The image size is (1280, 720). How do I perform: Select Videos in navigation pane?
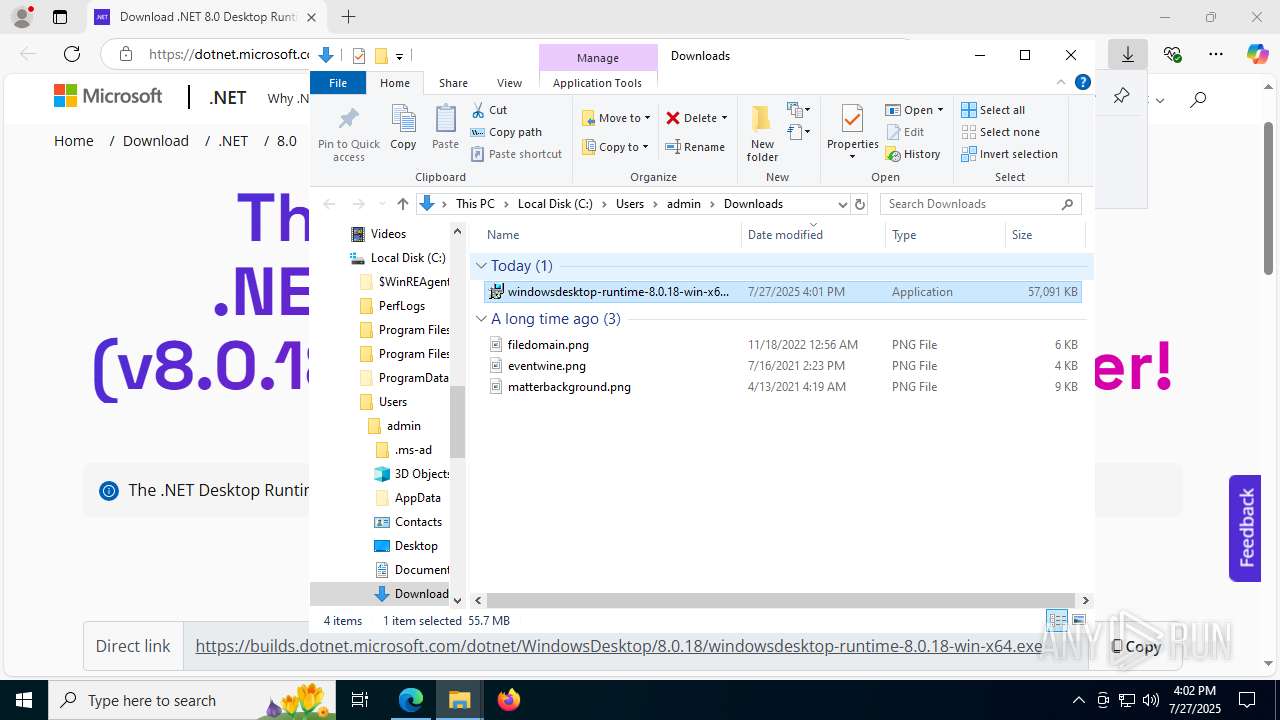(388, 234)
